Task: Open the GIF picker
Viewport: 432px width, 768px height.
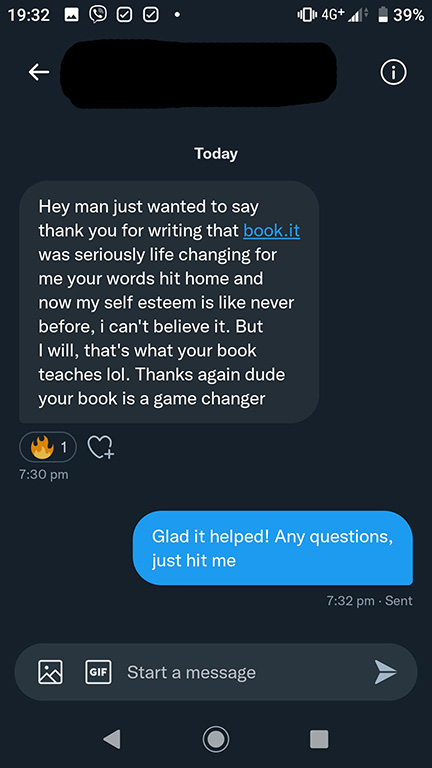Action: pos(98,672)
